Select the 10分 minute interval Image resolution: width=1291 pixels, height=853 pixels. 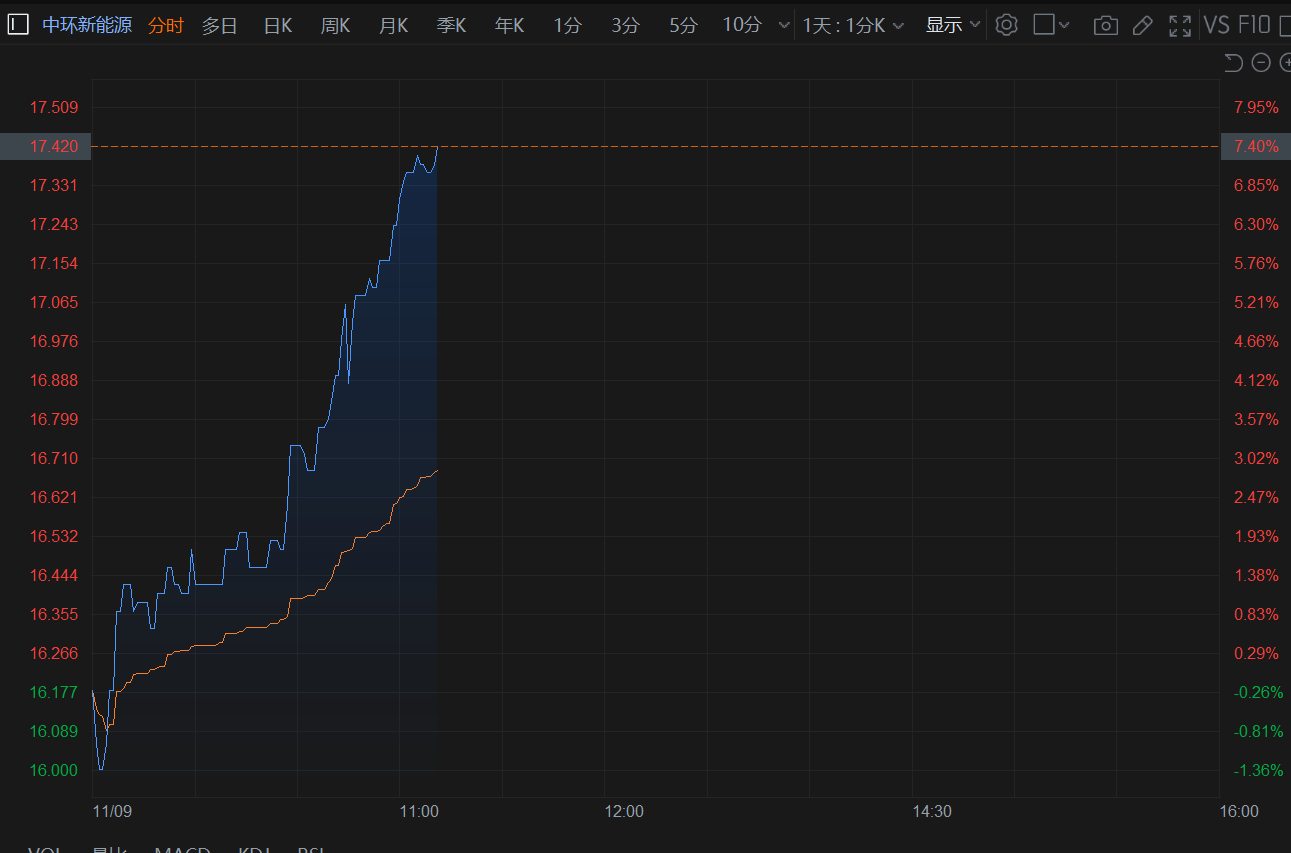tap(742, 25)
